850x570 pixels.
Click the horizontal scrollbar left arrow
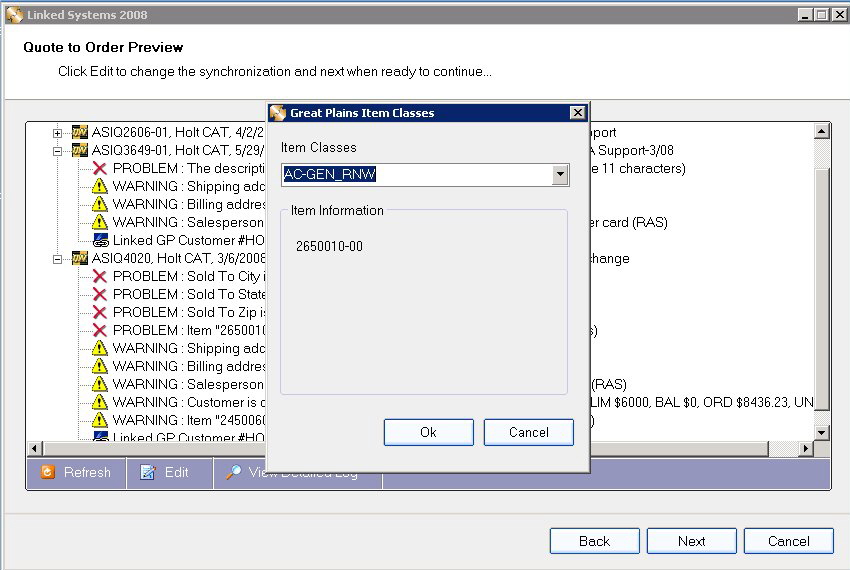[35, 449]
